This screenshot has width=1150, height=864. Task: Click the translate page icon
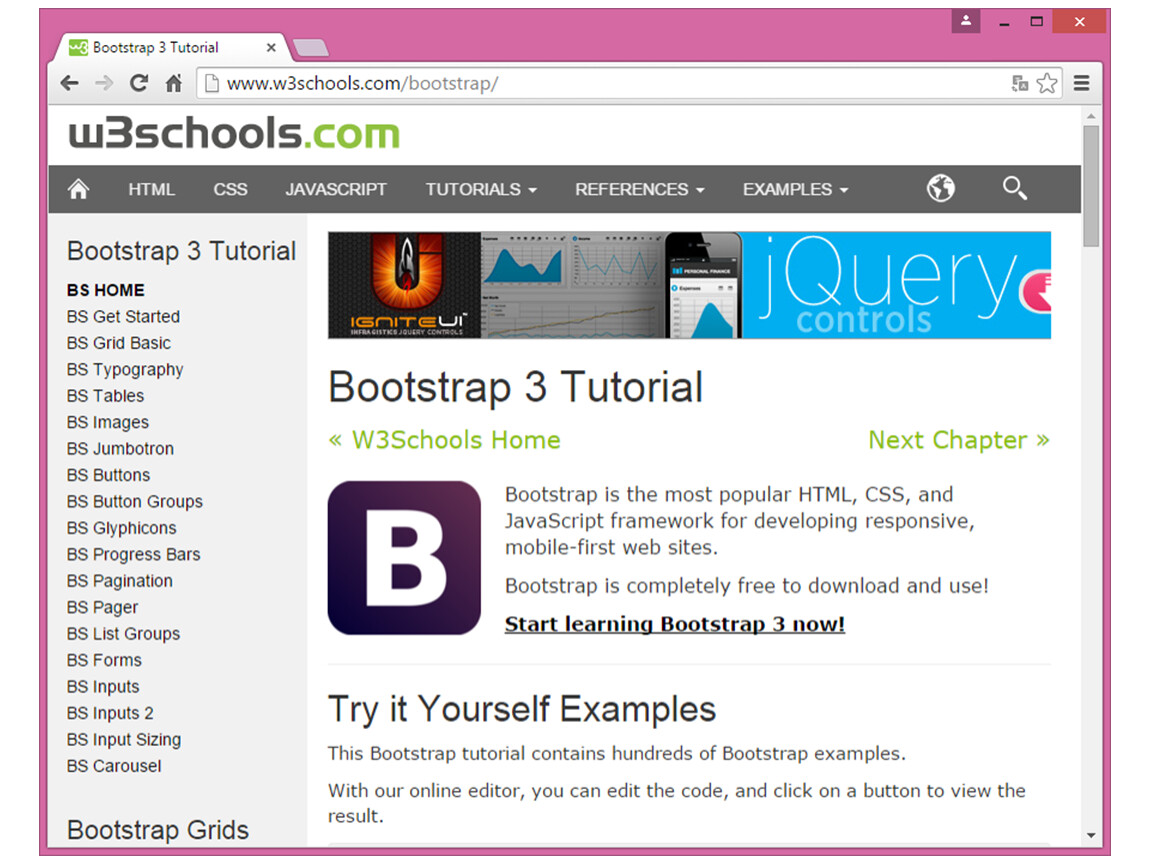click(1019, 84)
